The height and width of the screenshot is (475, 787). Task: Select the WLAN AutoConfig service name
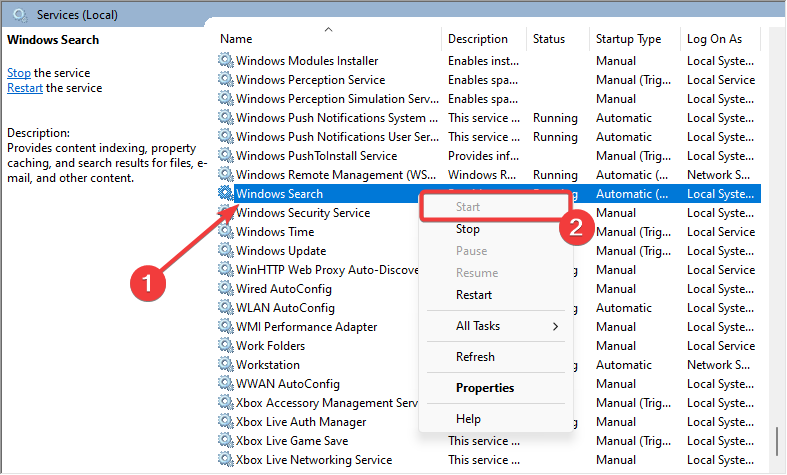tap(285, 308)
